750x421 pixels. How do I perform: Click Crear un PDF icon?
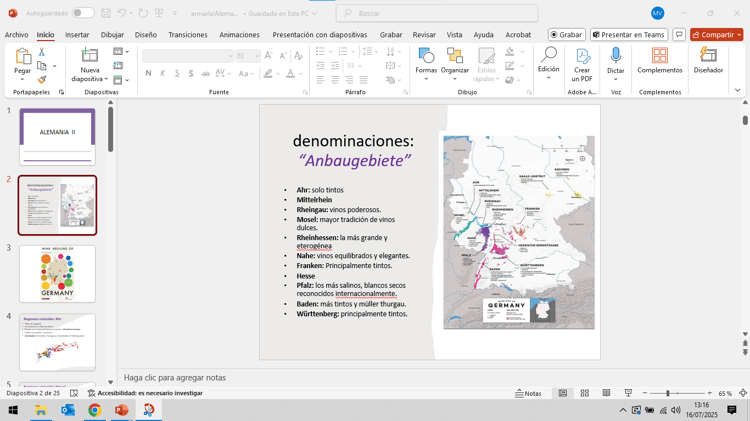pyautogui.click(x=582, y=64)
